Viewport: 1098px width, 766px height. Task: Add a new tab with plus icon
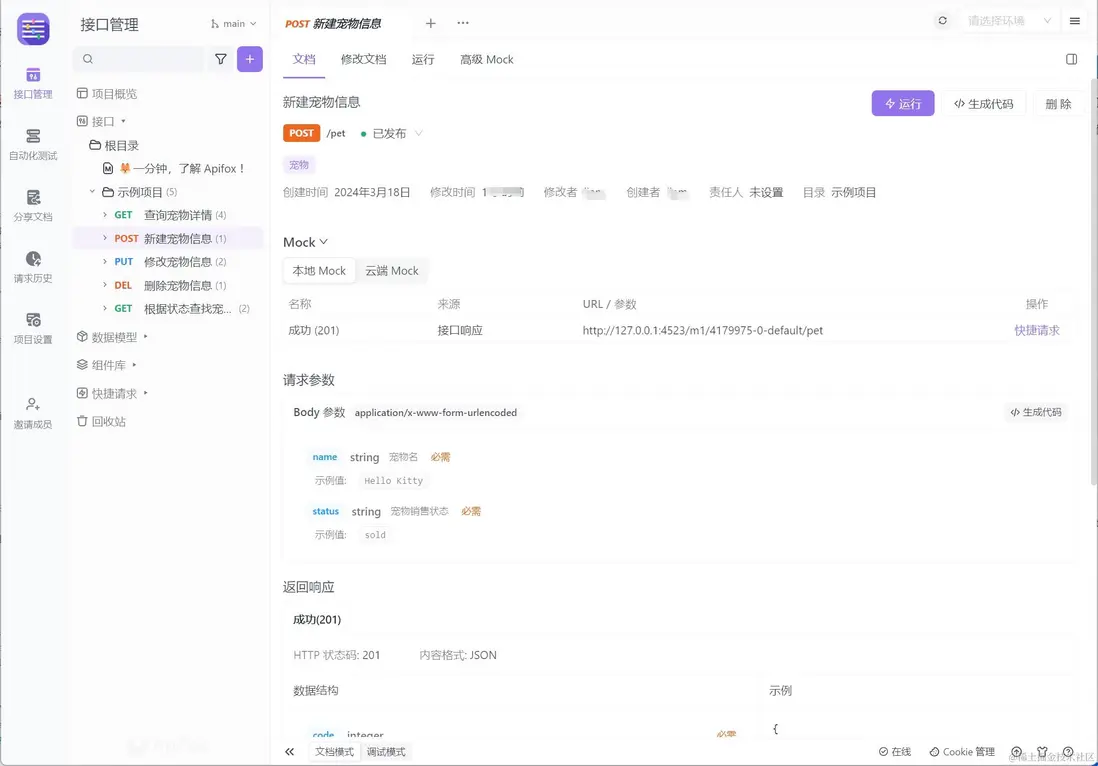[x=431, y=23]
